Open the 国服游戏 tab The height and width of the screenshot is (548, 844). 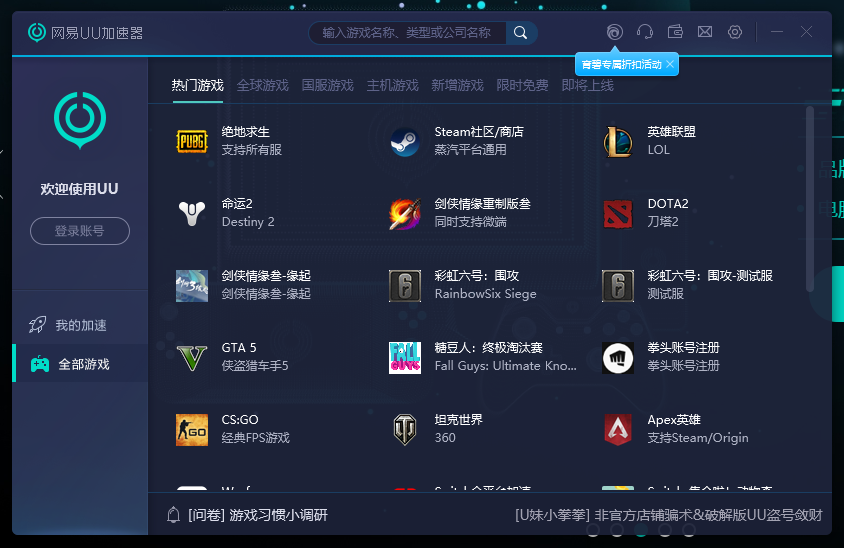327,85
